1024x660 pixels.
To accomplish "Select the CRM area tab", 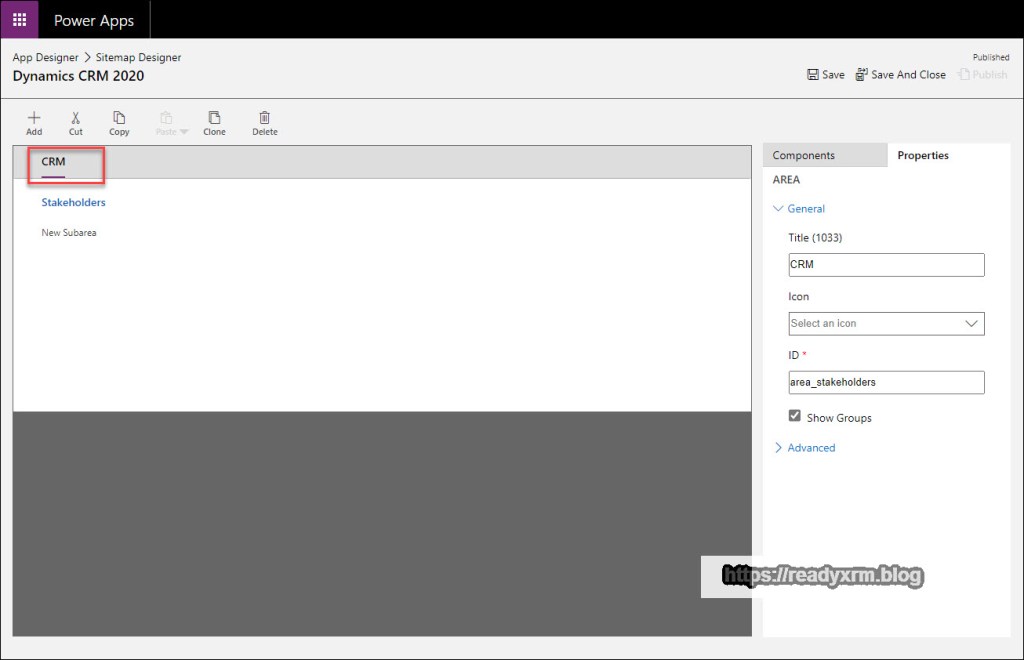I will tap(53, 162).
